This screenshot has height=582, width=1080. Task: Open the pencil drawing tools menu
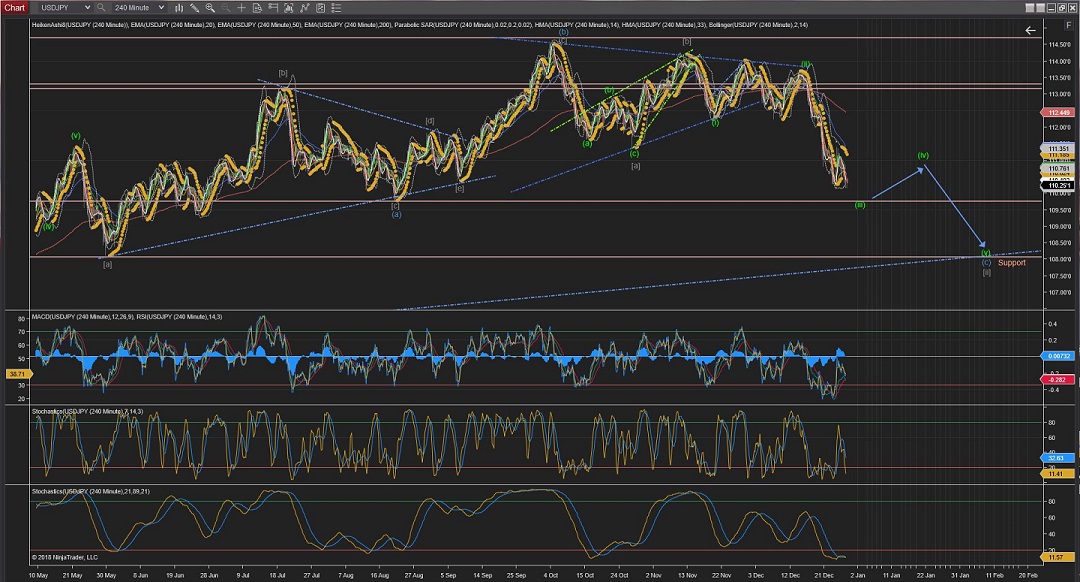point(195,8)
